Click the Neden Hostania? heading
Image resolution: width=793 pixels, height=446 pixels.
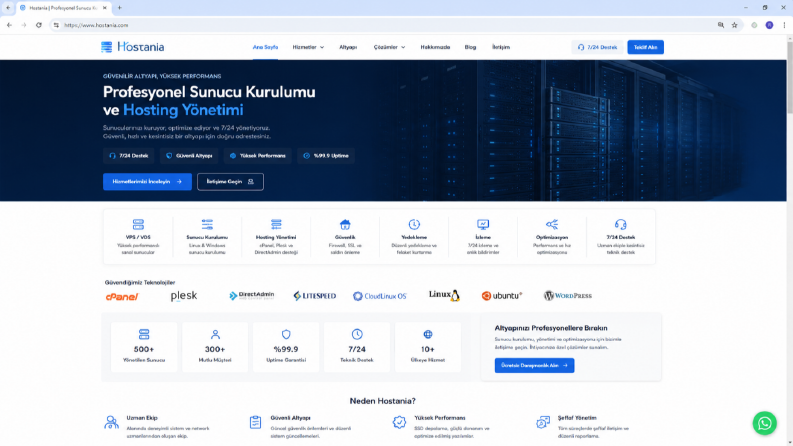pyautogui.click(x=382, y=401)
